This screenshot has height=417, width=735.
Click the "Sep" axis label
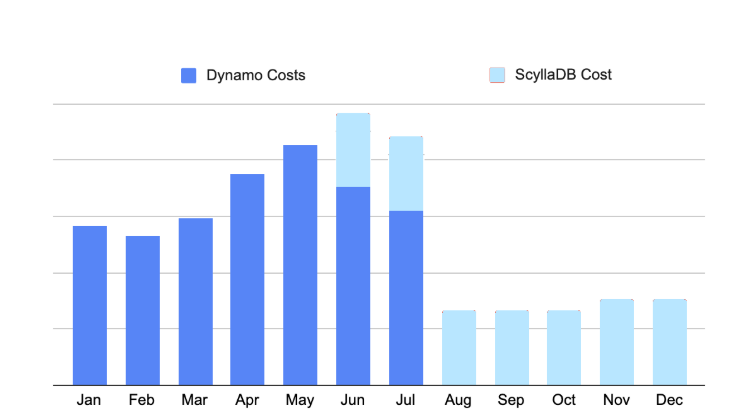click(511, 401)
